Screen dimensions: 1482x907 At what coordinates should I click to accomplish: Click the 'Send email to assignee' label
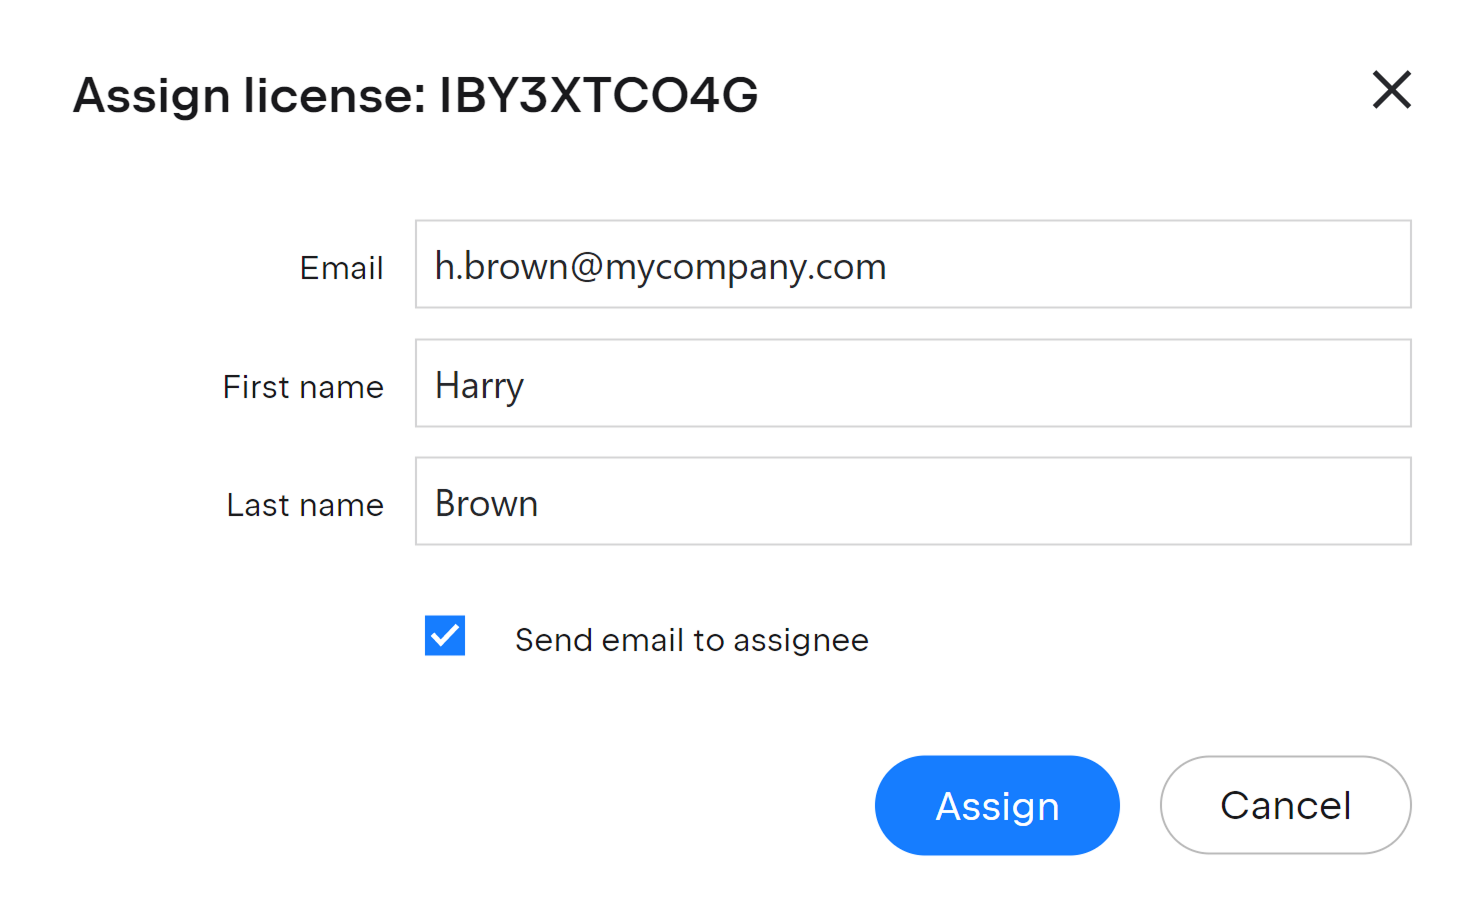tap(691, 640)
